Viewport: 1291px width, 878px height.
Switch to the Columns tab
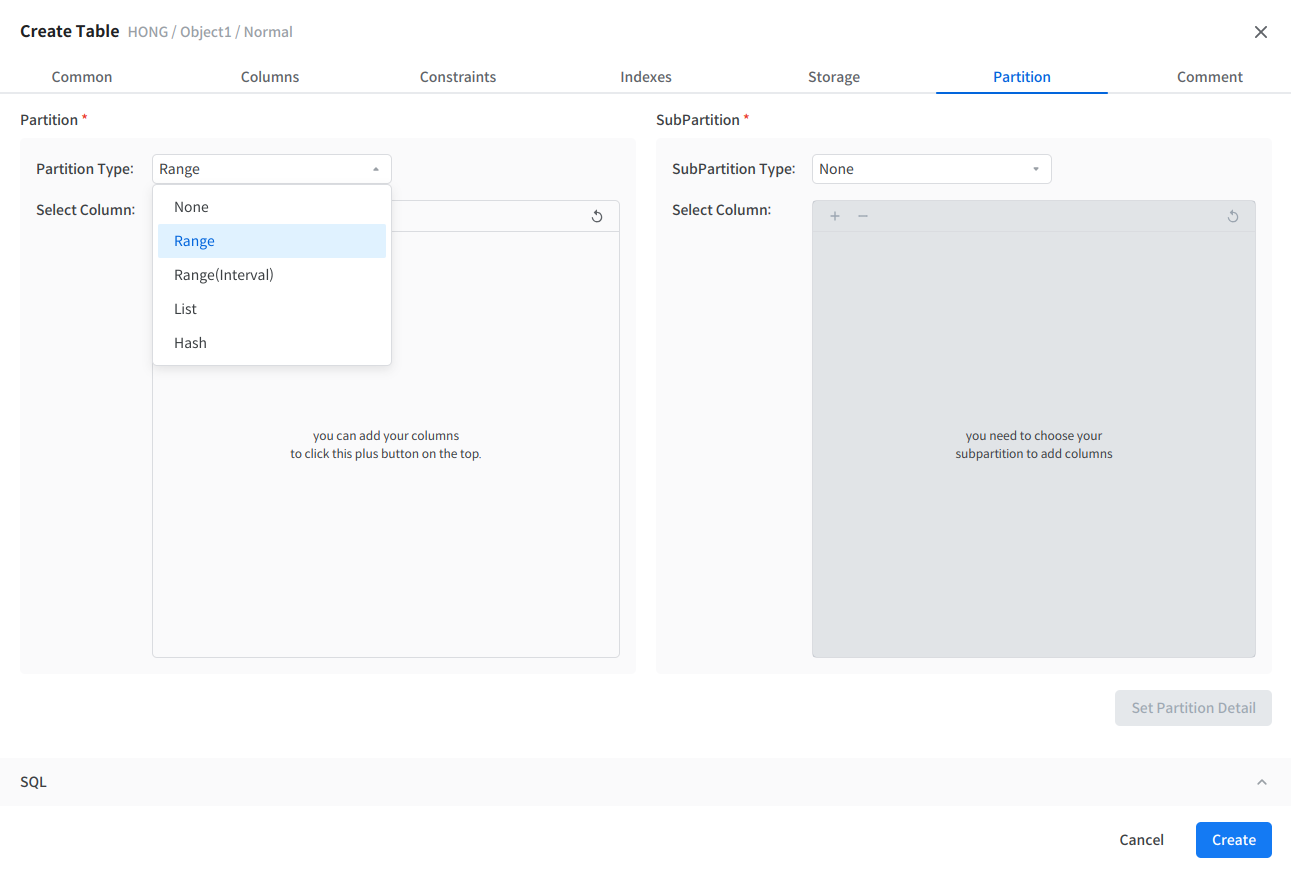pyautogui.click(x=270, y=77)
